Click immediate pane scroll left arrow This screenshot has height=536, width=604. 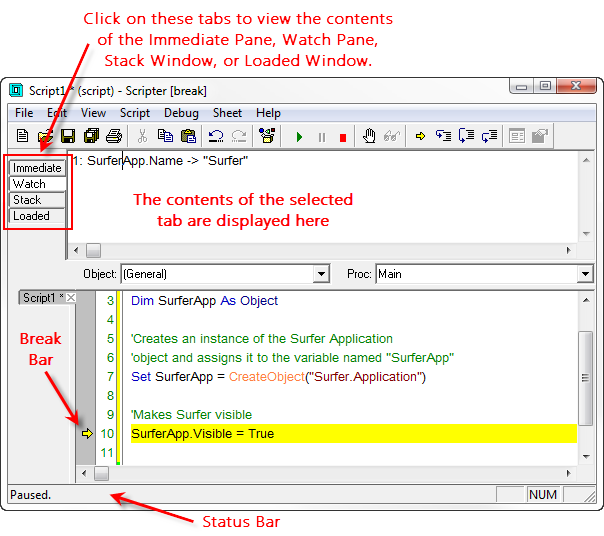click(76, 250)
